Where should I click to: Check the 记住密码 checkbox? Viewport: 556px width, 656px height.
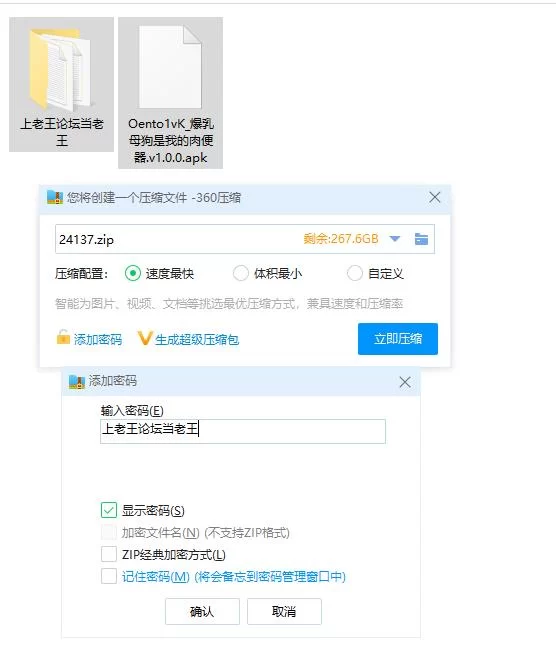109,576
